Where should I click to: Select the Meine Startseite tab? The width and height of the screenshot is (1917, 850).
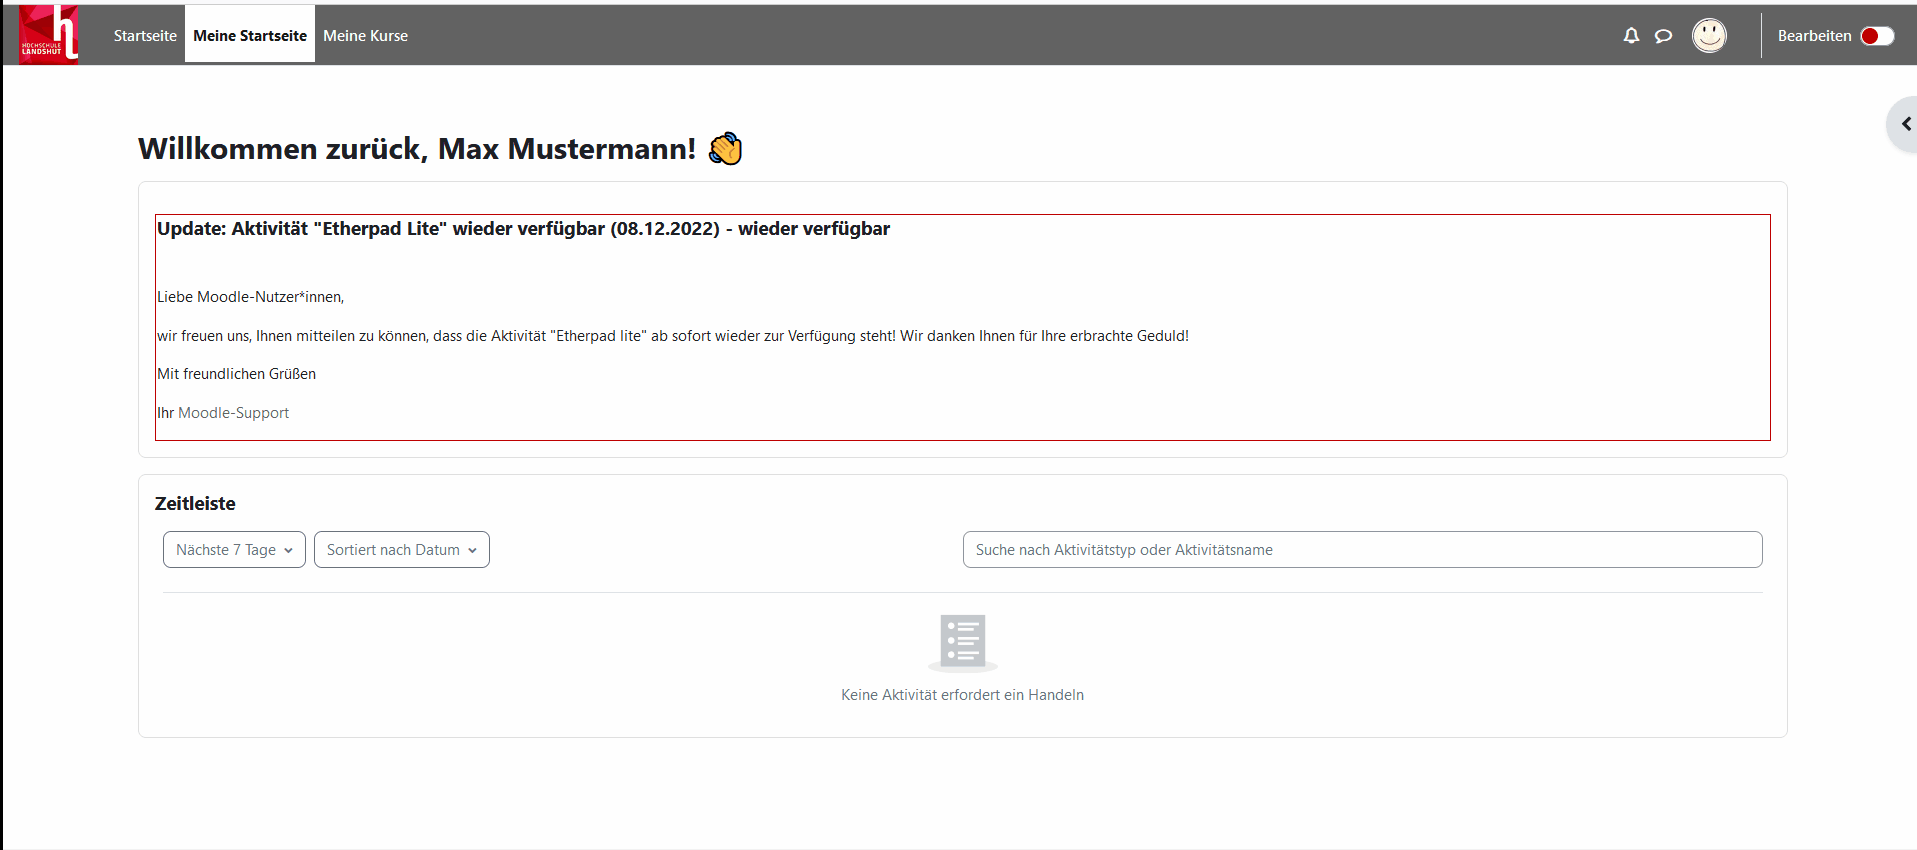coord(250,36)
